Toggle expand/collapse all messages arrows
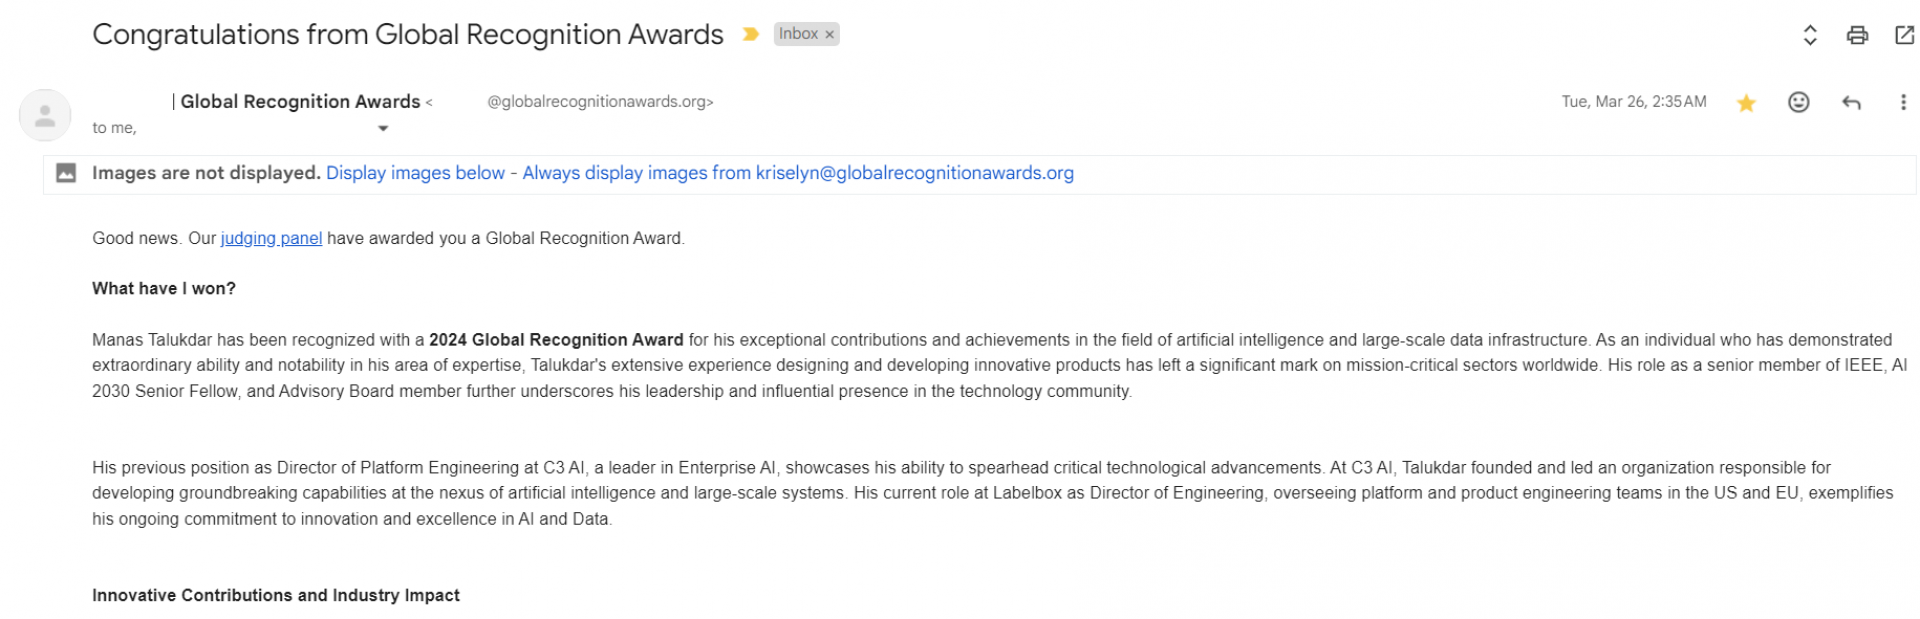 coord(1809,35)
